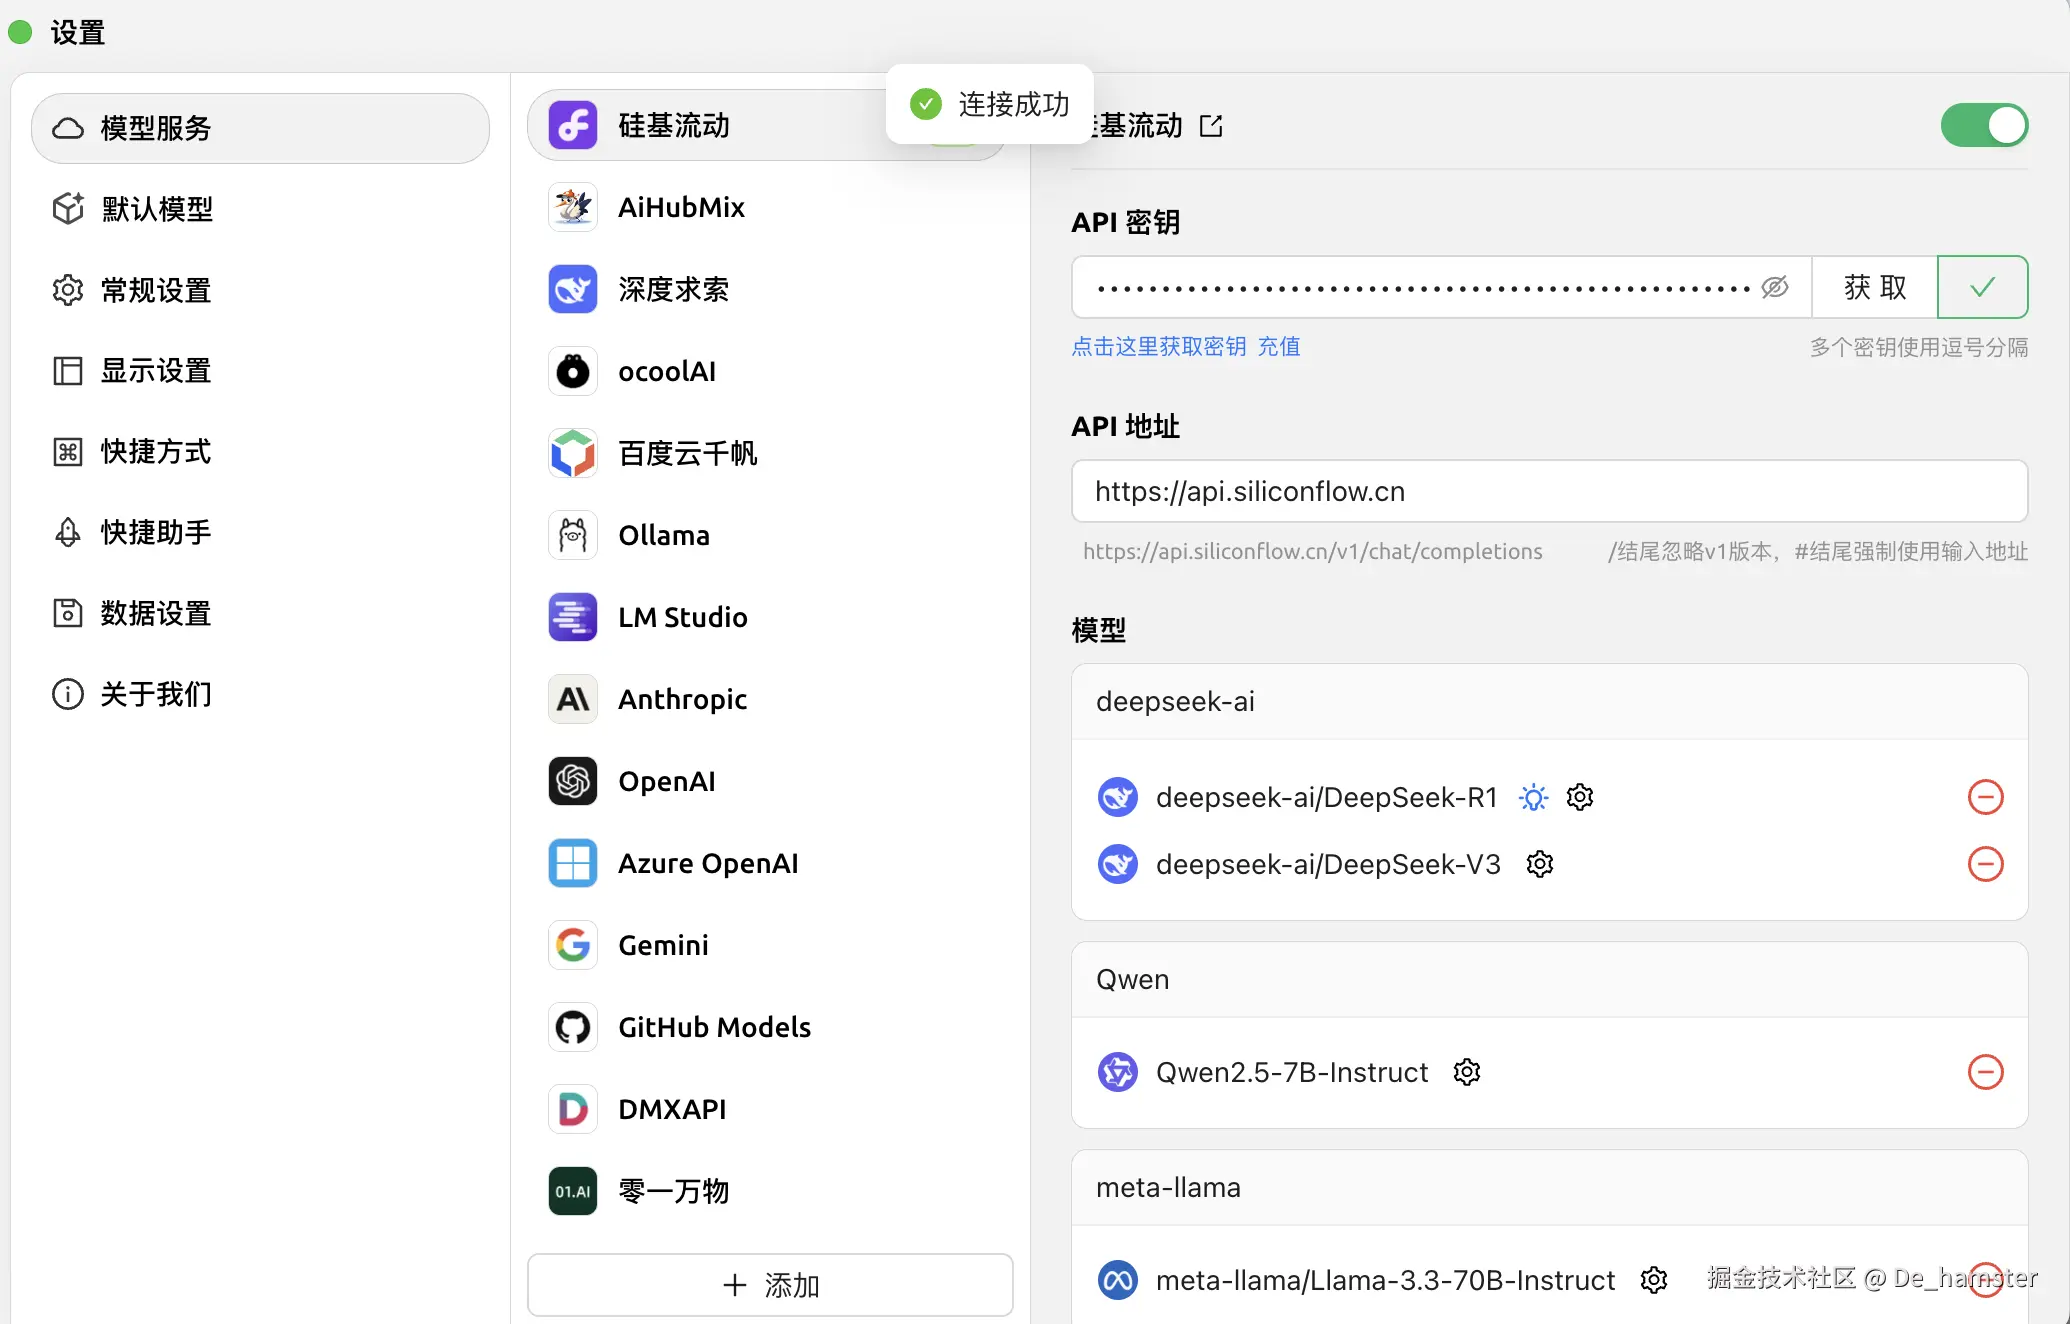Remove Qwen2.5-7B-Instruct with minus icon
This screenshot has height=1324, width=2070.
(1985, 1072)
